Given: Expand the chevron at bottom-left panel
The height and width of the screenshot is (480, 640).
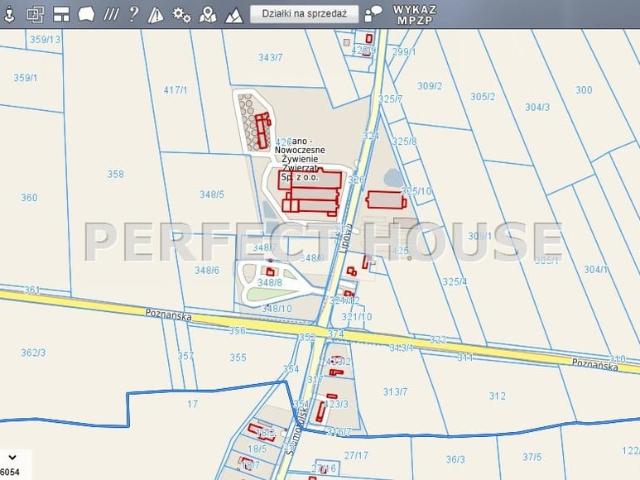Looking at the screenshot, I should pyautogui.click(x=12, y=458).
